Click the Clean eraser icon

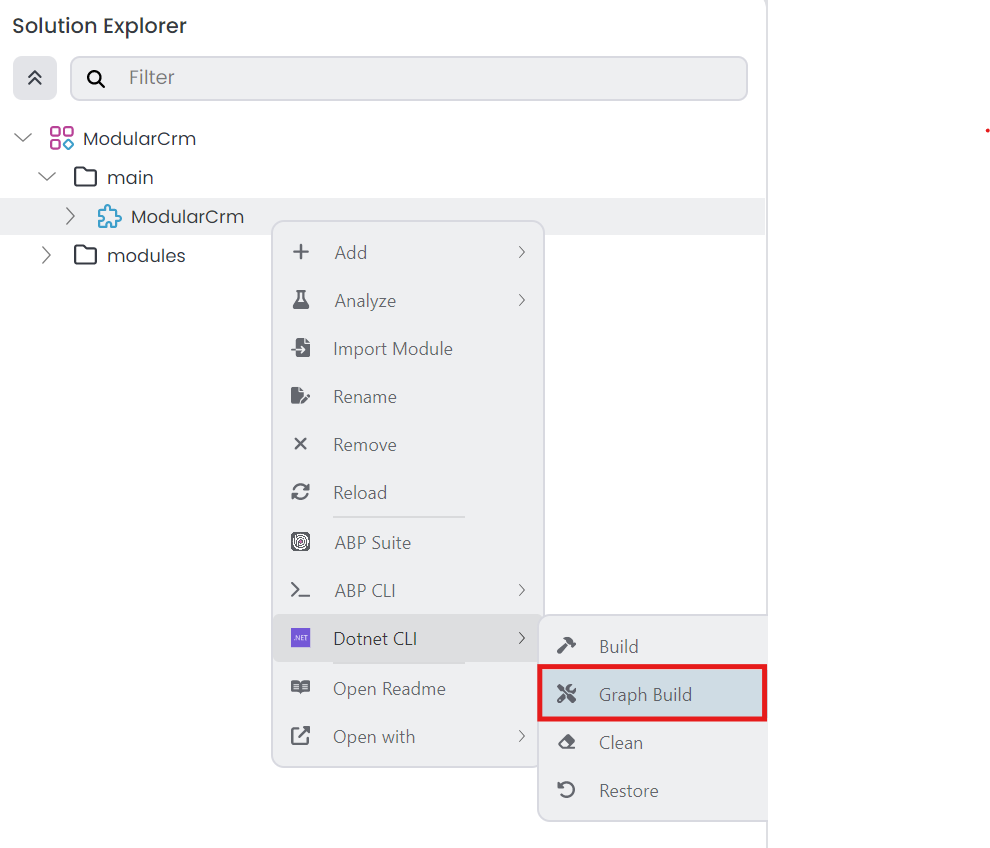pos(566,742)
